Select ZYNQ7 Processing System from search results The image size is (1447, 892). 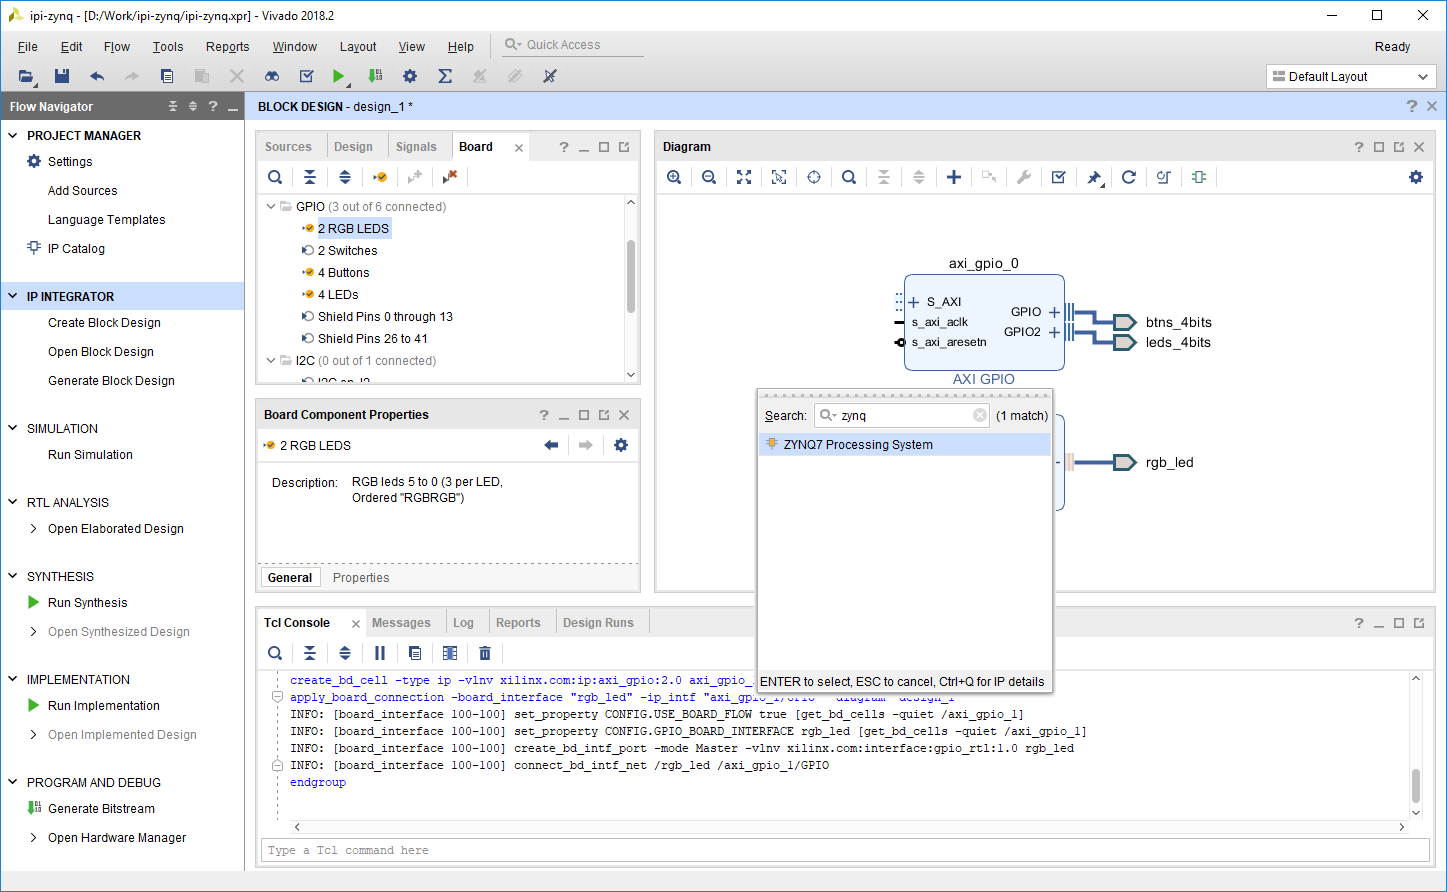905,445
